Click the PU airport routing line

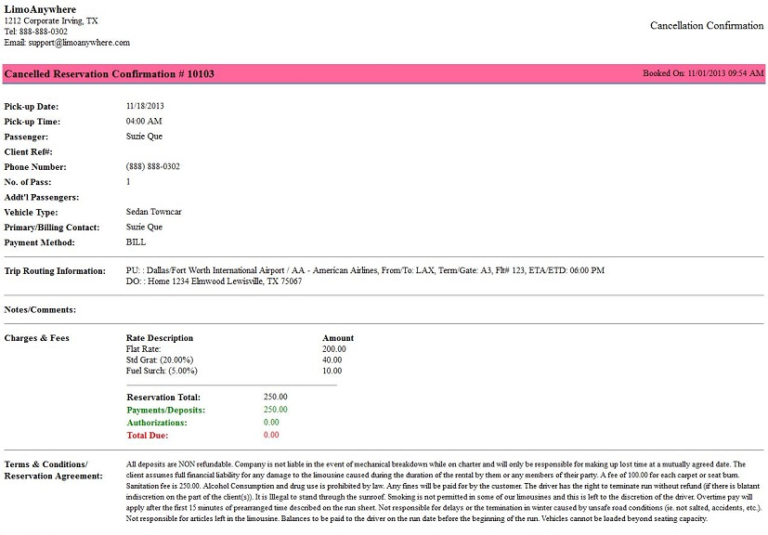point(365,270)
